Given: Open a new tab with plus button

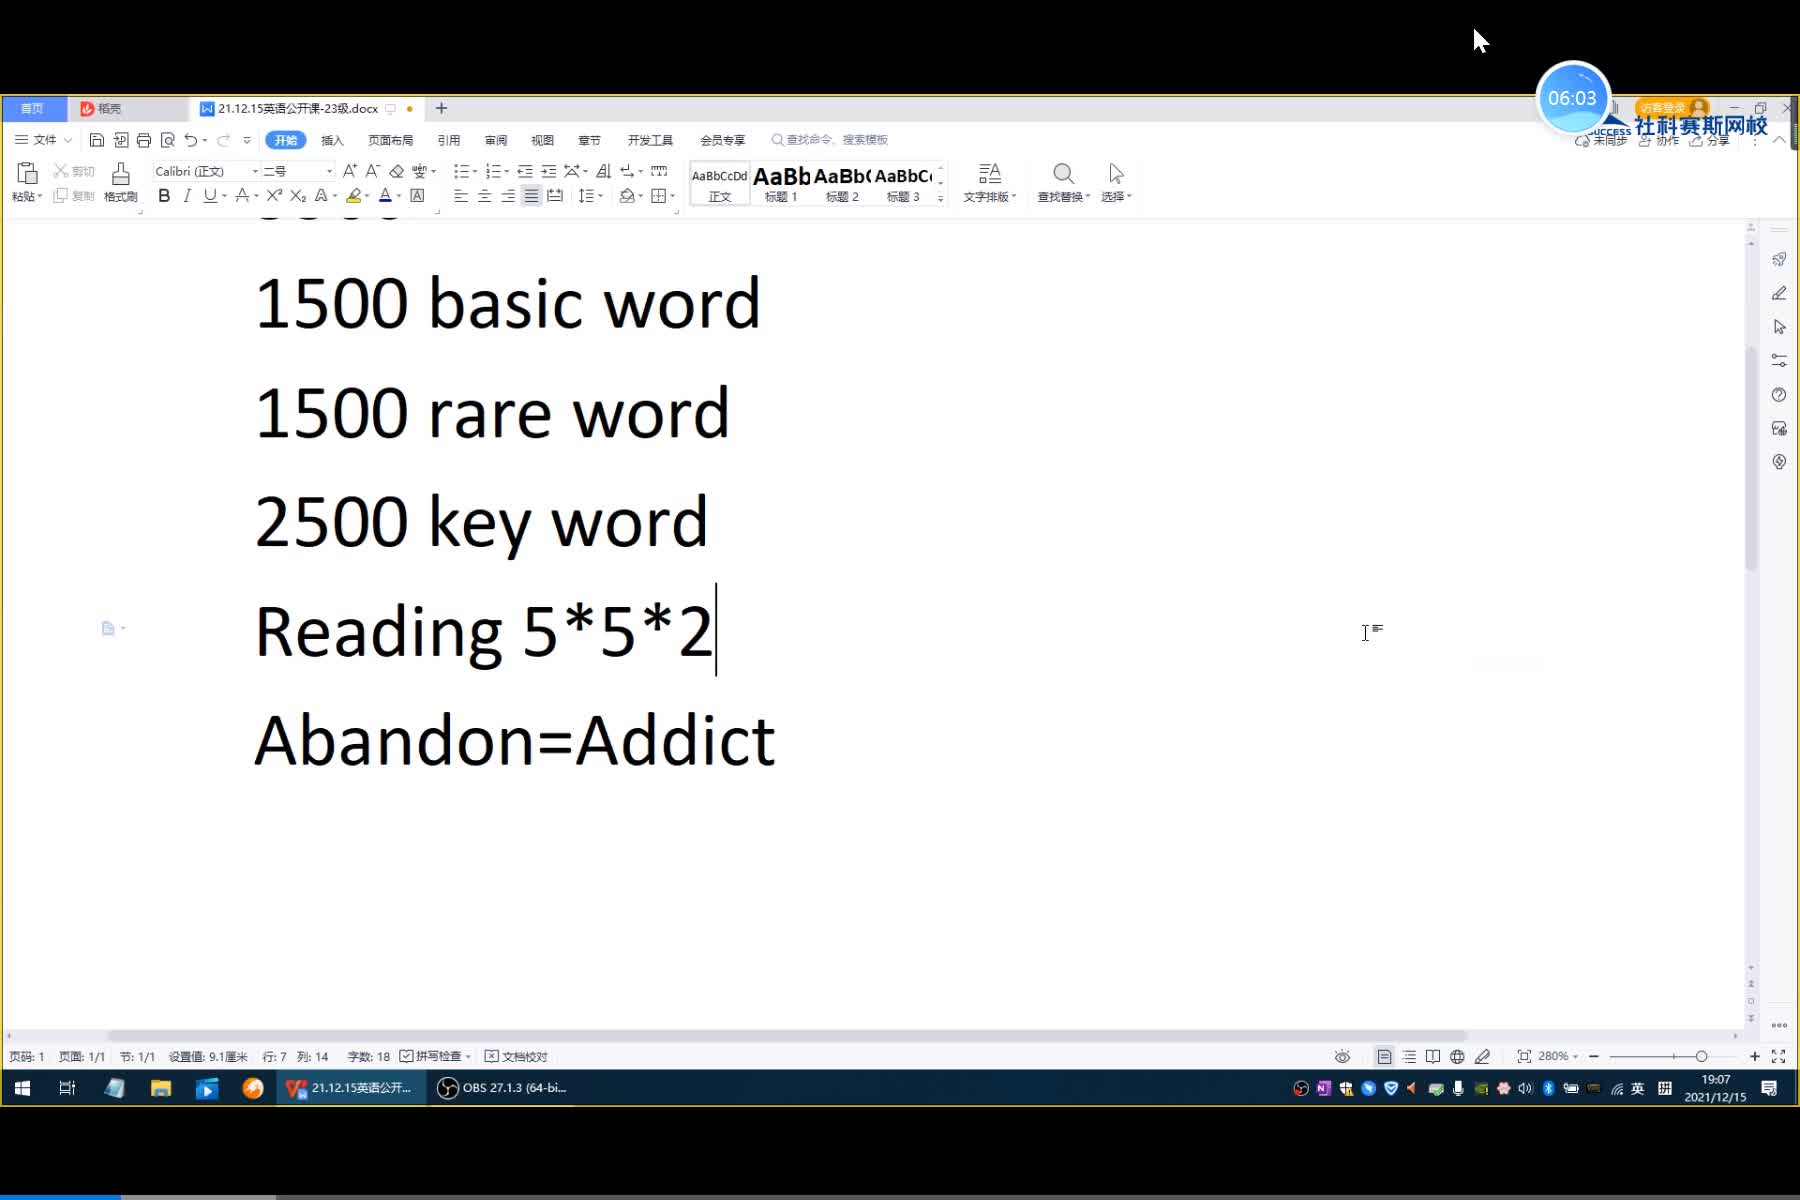Looking at the screenshot, I should point(441,108).
